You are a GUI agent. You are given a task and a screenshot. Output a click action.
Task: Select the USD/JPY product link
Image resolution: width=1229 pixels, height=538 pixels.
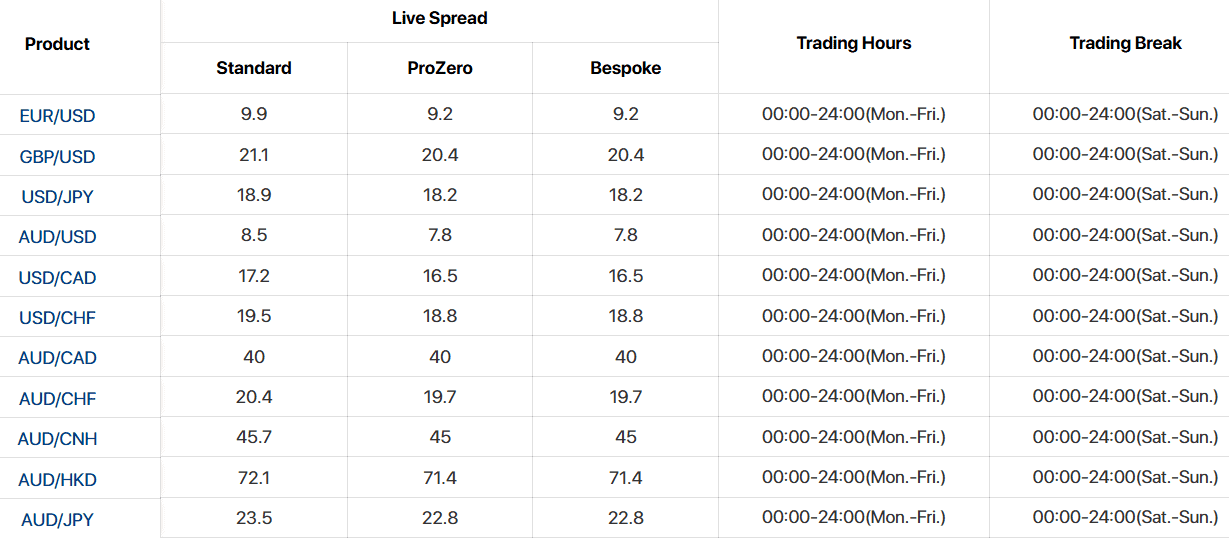[57, 197]
